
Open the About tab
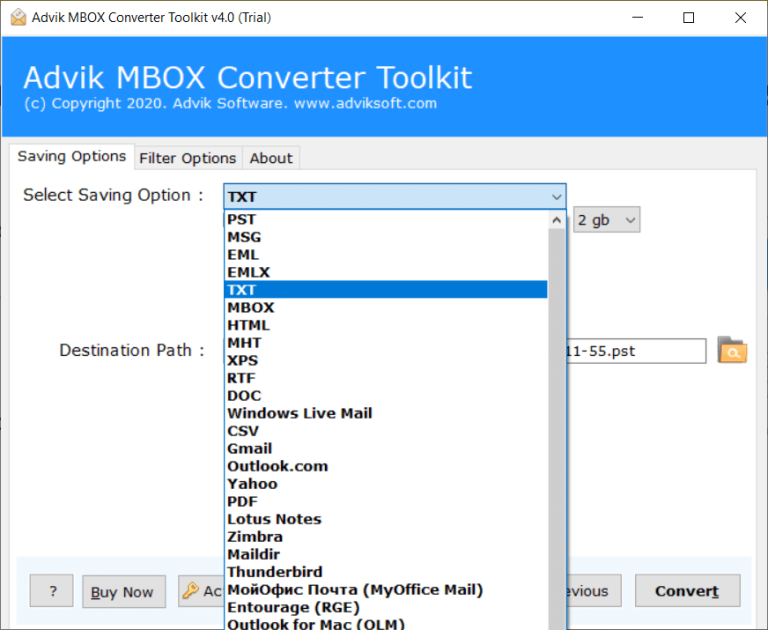(x=271, y=158)
